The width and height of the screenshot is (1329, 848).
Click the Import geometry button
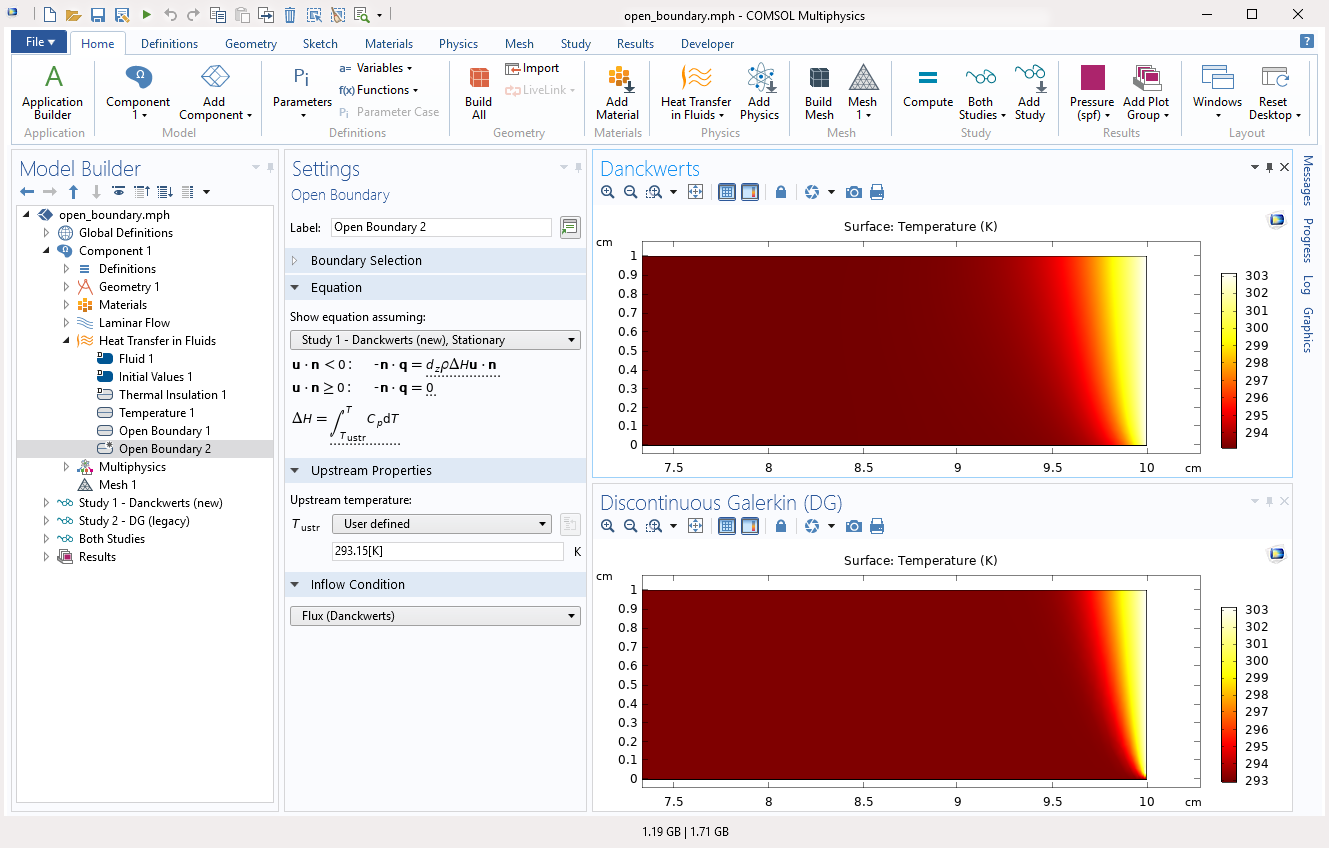coord(532,68)
